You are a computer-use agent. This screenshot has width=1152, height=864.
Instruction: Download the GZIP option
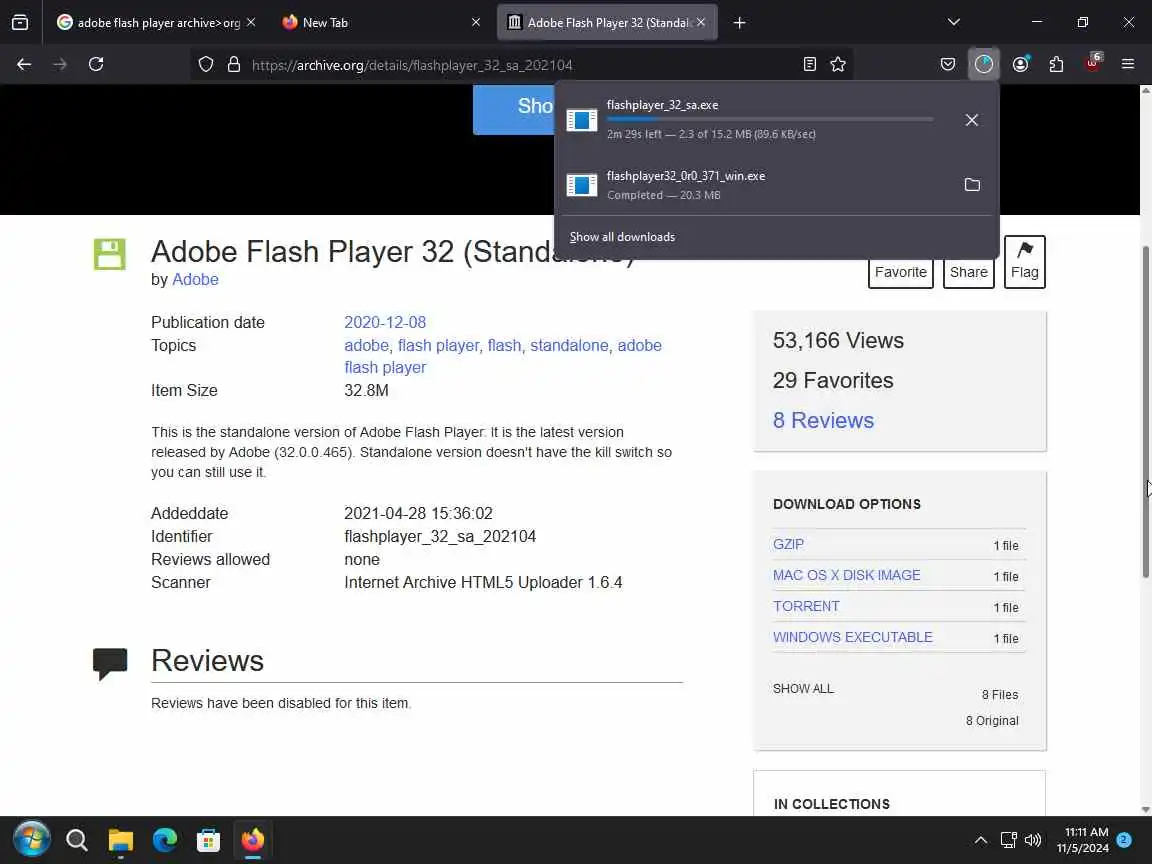coord(788,544)
